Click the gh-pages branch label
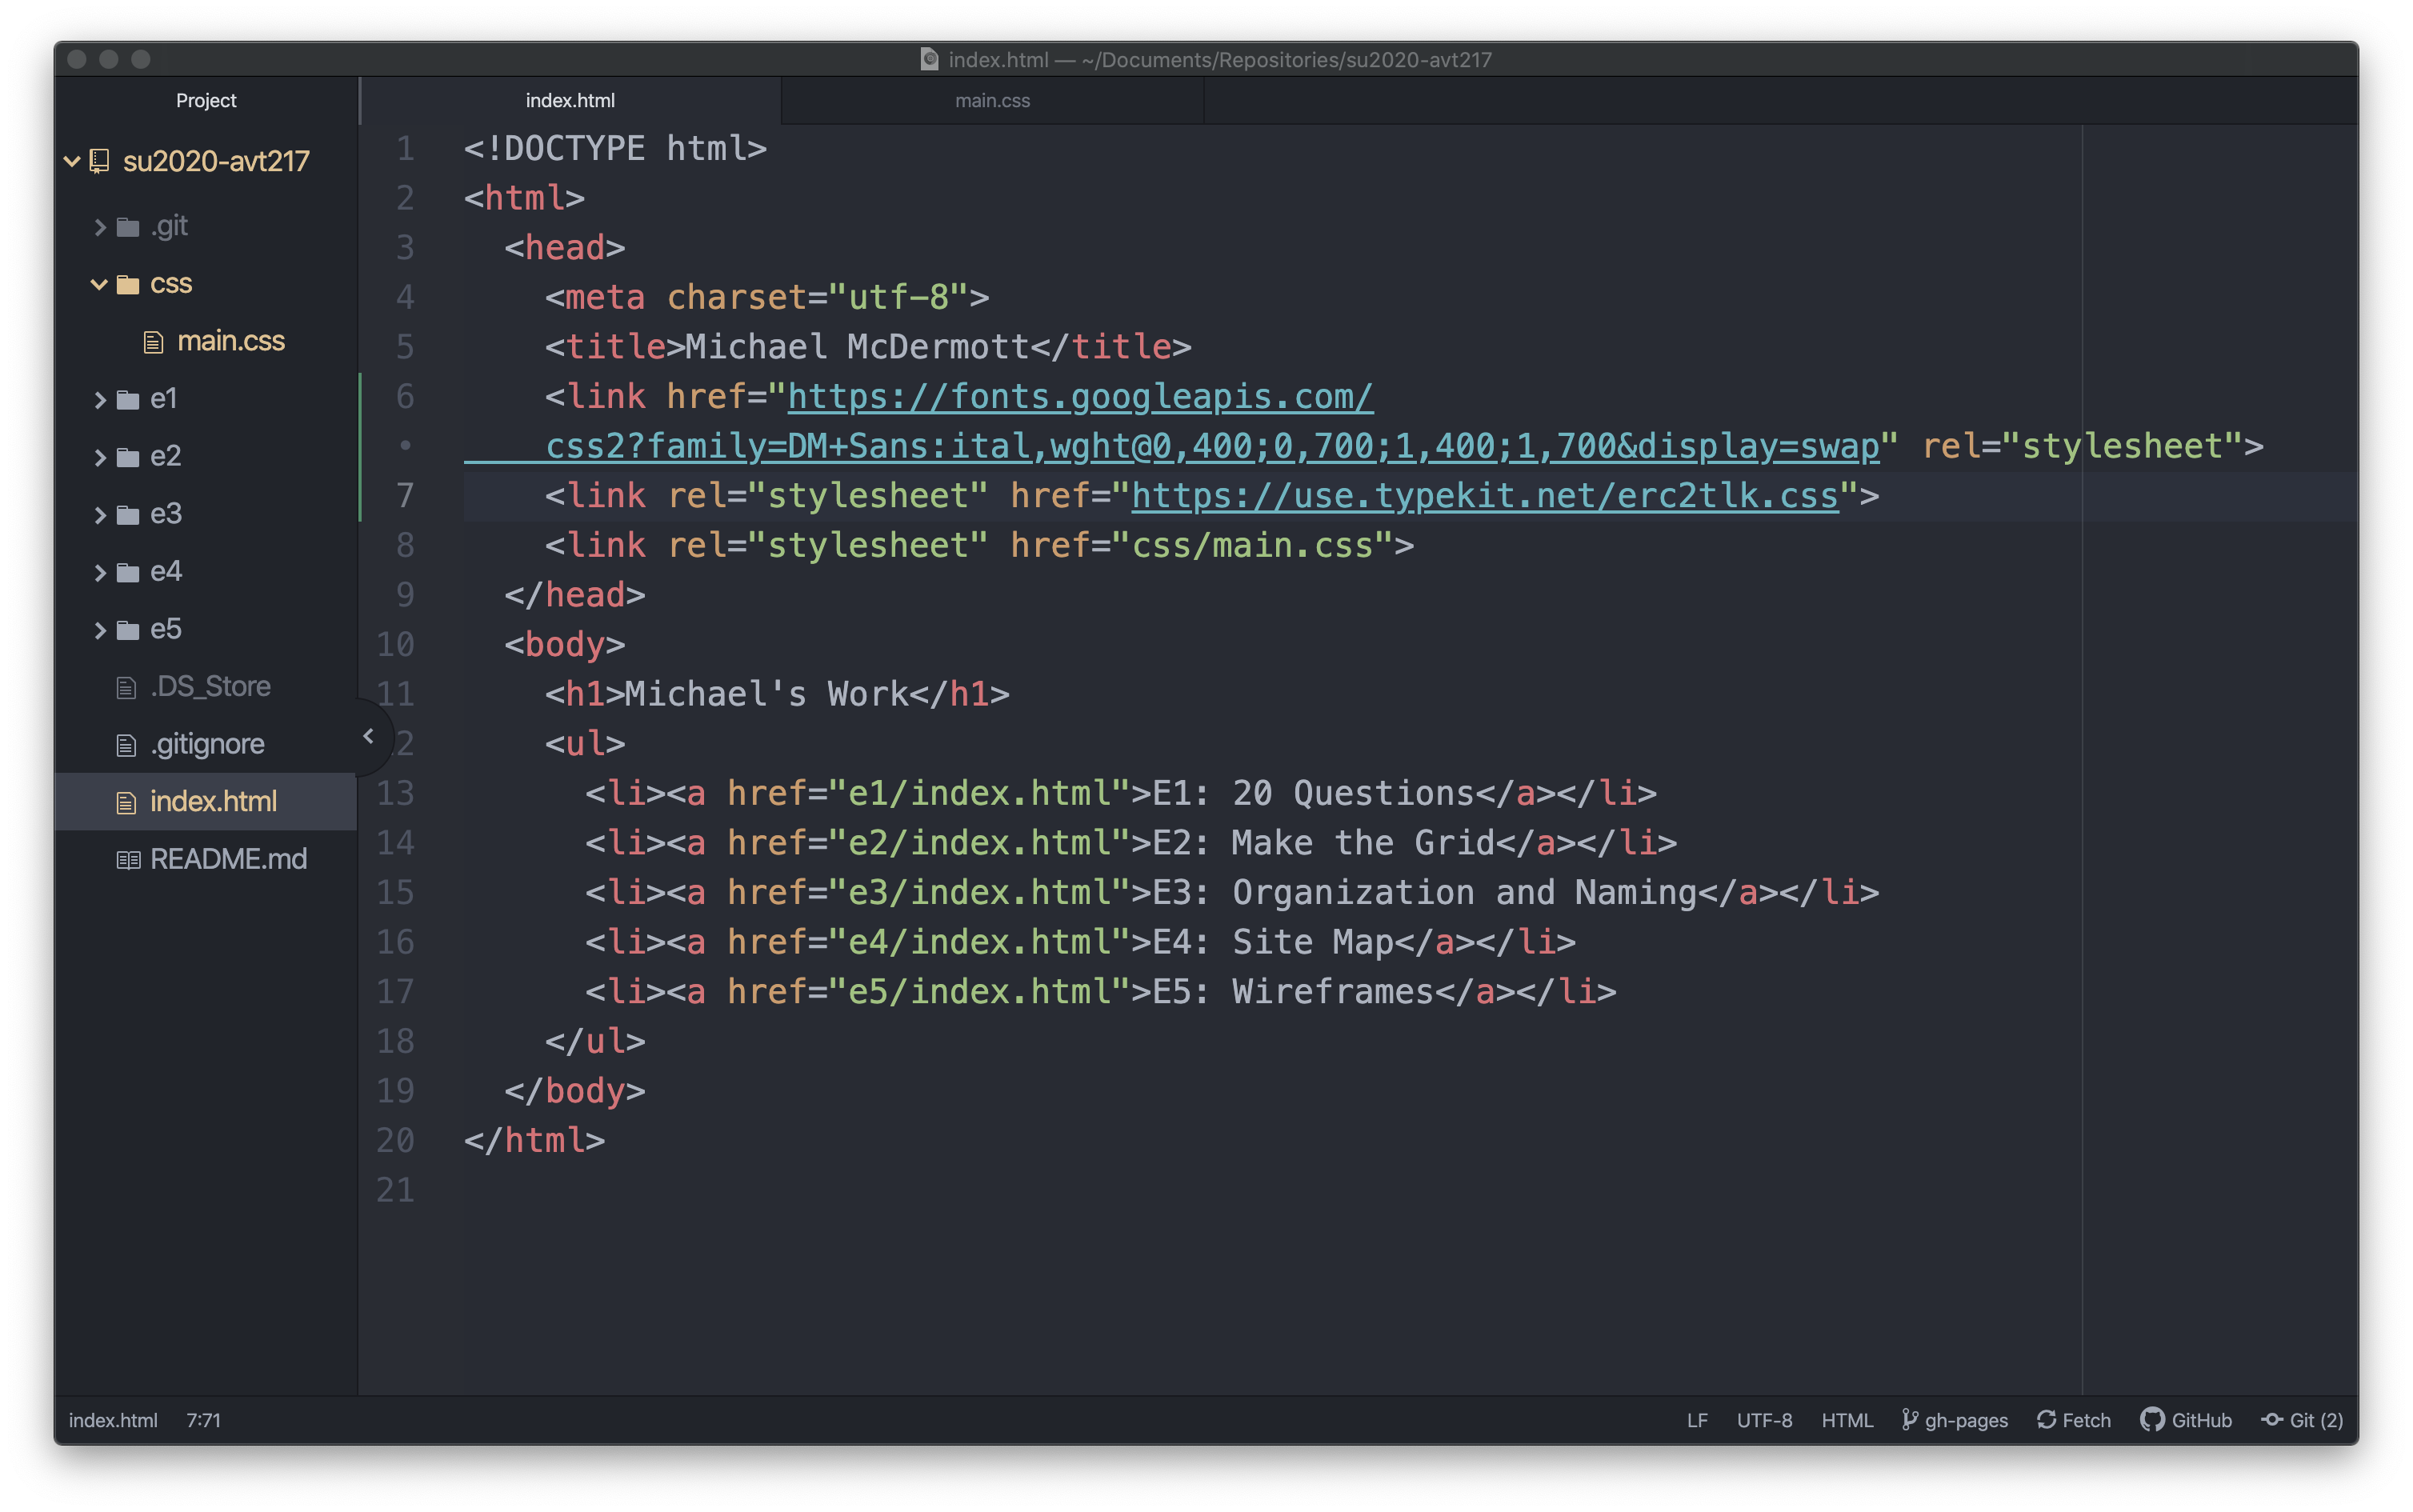2413x1512 pixels. click(x=1966, y=1420)
